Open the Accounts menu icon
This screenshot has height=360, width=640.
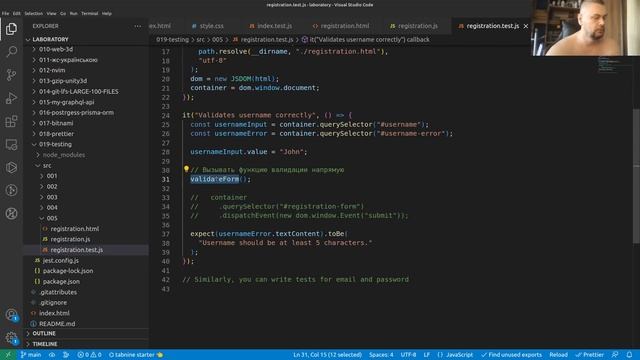[11, 315]
